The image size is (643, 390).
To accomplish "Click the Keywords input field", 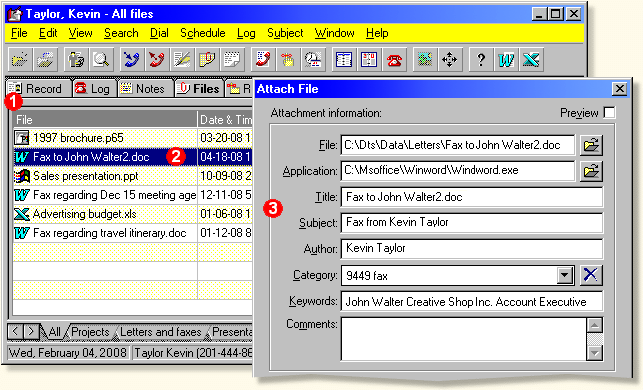I will point(472,301).
